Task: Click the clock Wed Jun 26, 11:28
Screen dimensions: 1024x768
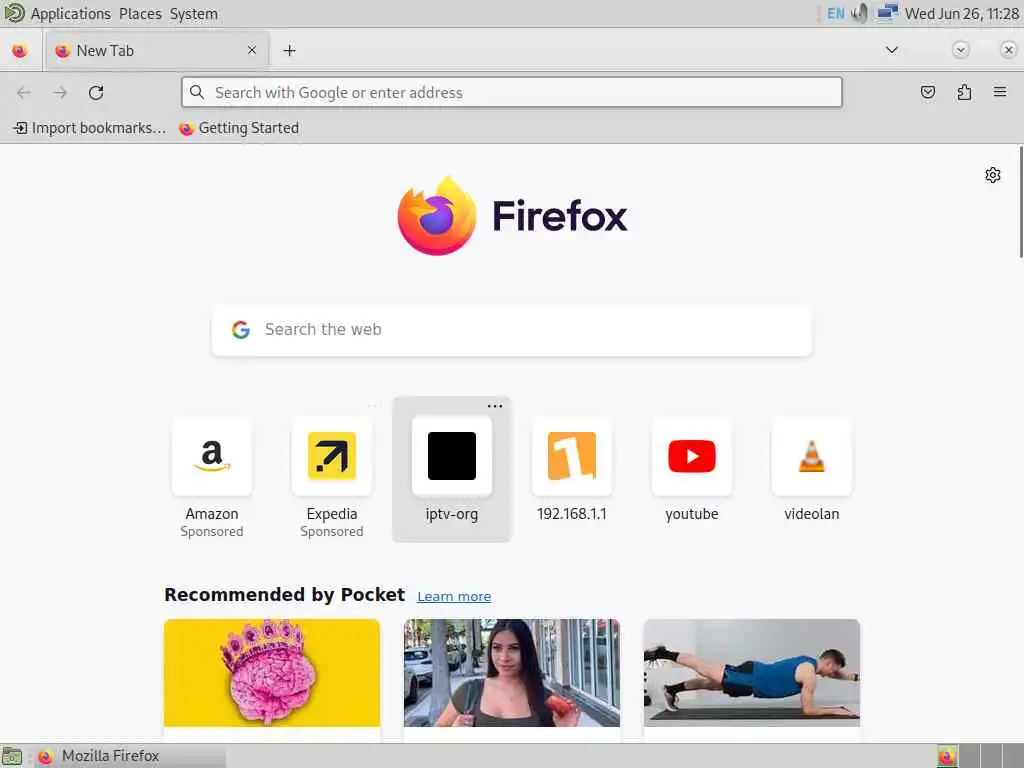Action: pos(961,13)
